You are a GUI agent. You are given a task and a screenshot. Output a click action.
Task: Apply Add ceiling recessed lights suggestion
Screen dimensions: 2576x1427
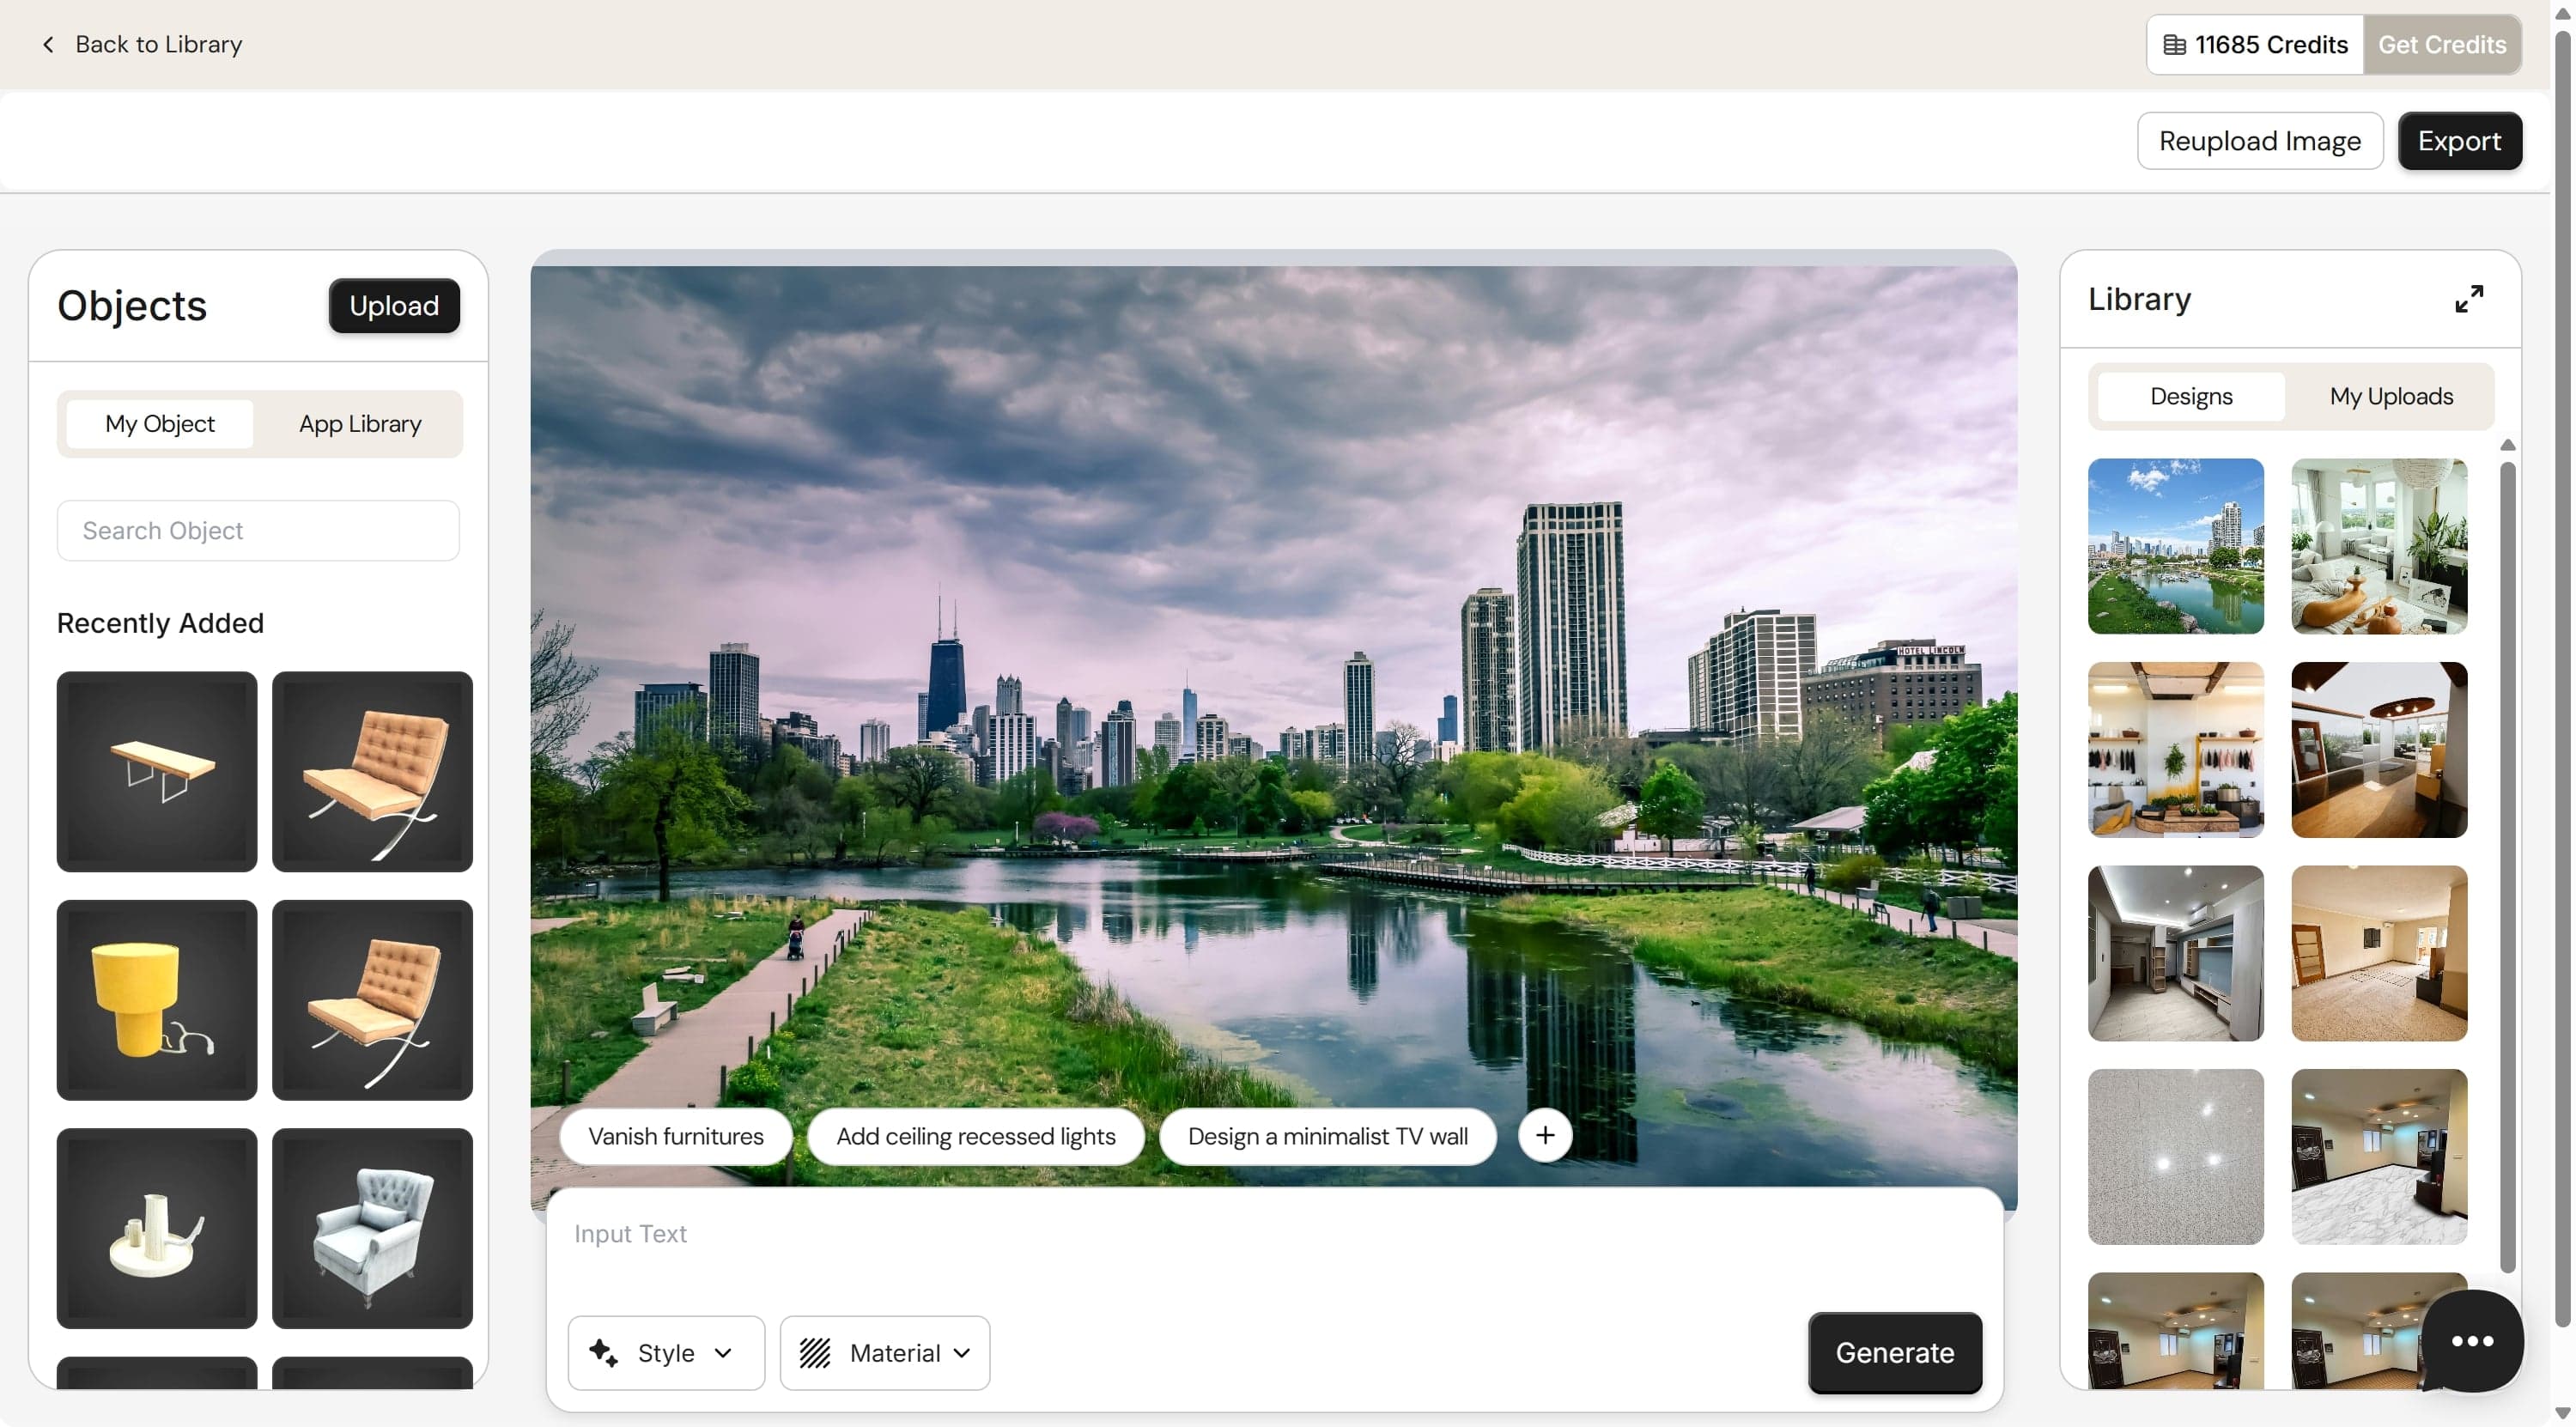coord(975,1135)
